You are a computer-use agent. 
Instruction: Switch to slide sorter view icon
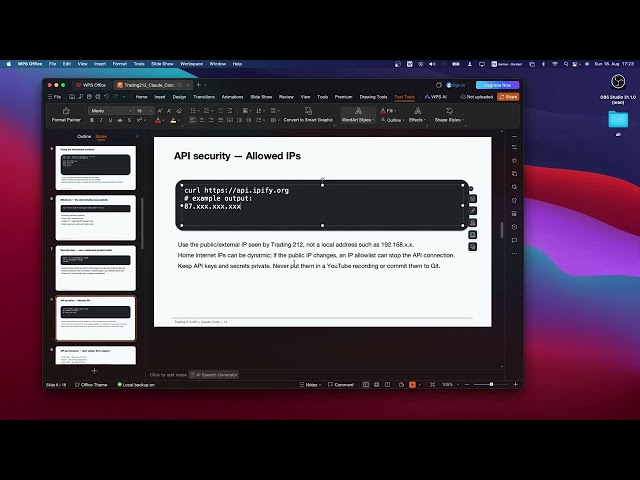(376, 384)
